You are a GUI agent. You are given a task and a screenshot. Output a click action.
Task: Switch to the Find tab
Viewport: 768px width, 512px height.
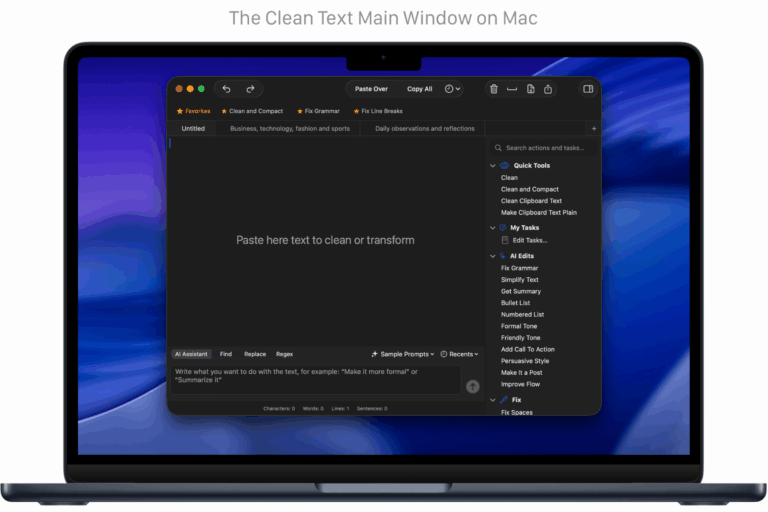226,354
